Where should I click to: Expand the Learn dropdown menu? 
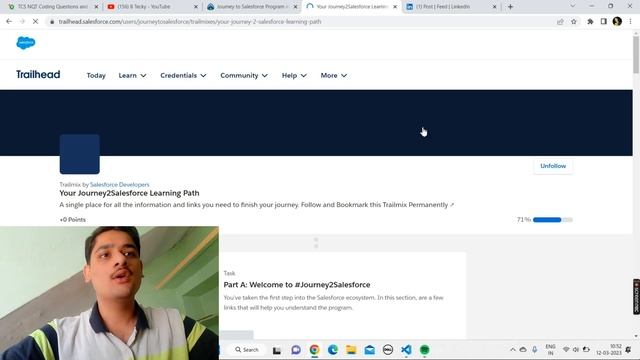coord(132,76)
